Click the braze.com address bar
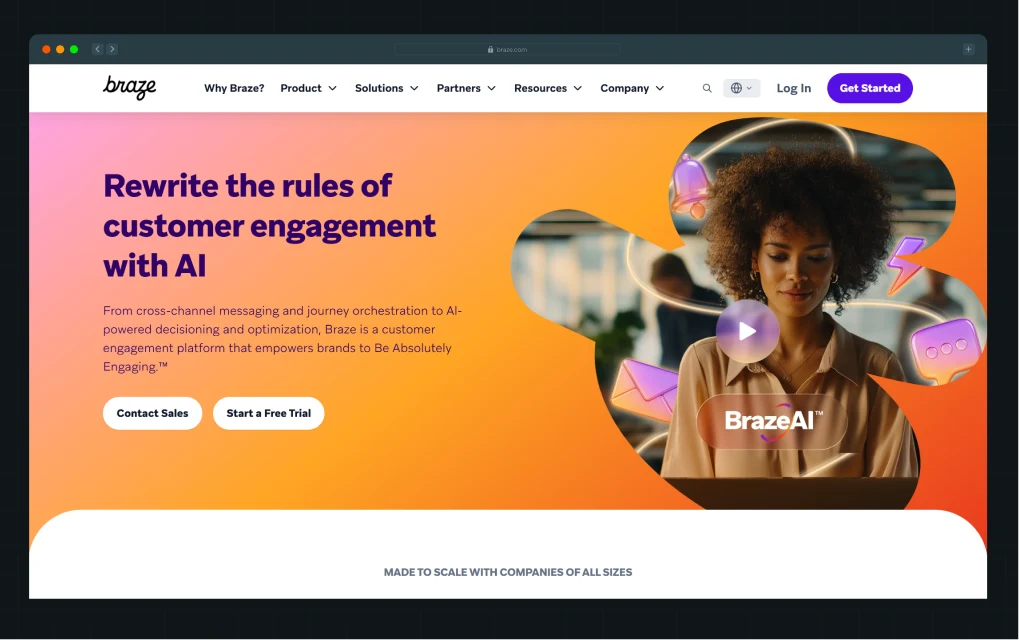1019x640 pixels. pyautogui.click(x=507, y=49)
